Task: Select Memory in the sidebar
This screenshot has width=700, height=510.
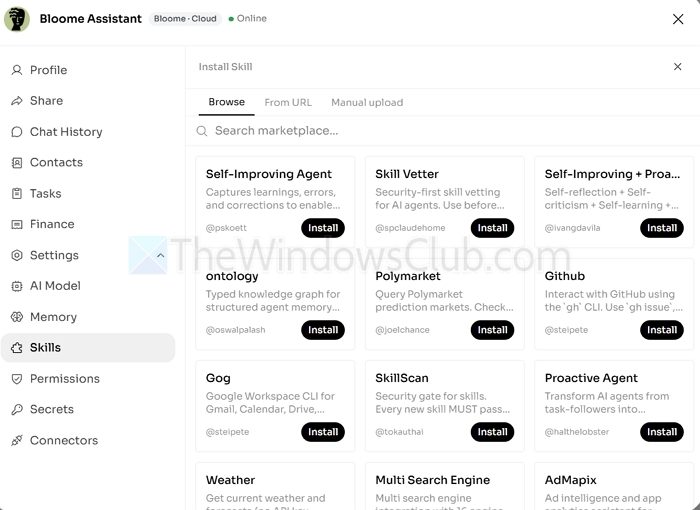Action: 88,317
